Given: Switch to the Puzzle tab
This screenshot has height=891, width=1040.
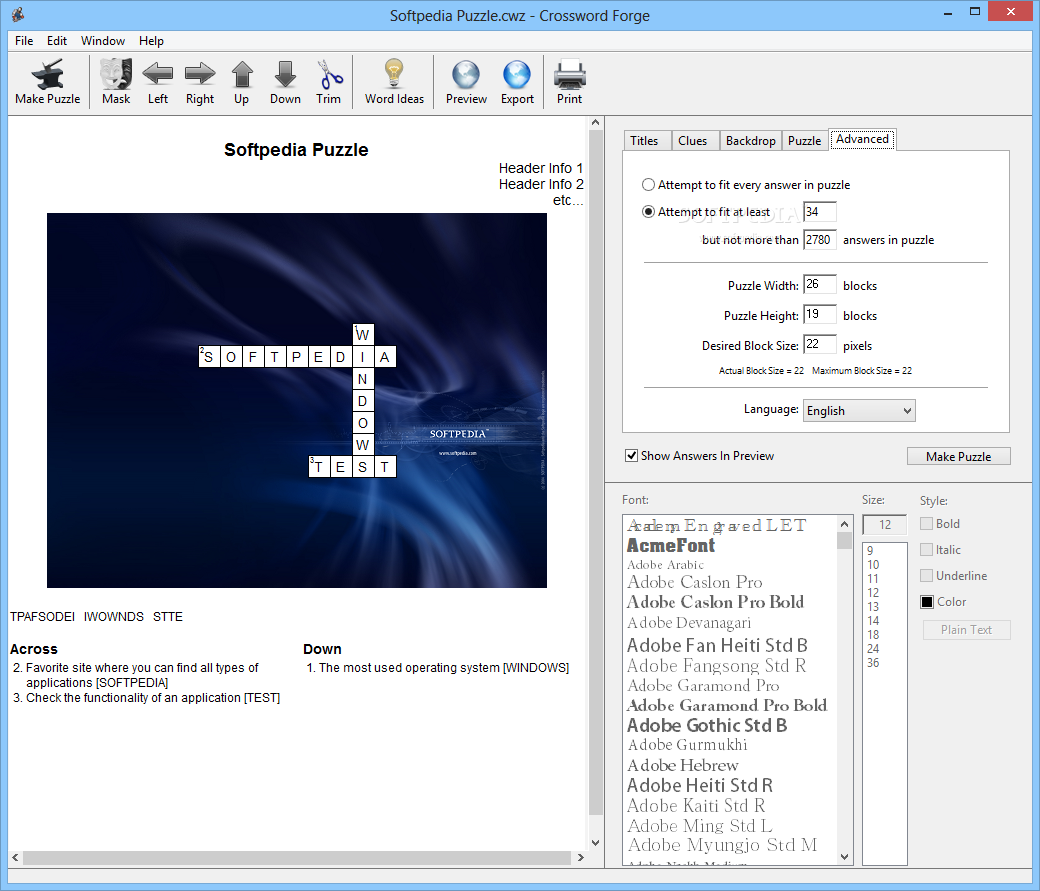Looking at the screenshot, I should point(805,141).
